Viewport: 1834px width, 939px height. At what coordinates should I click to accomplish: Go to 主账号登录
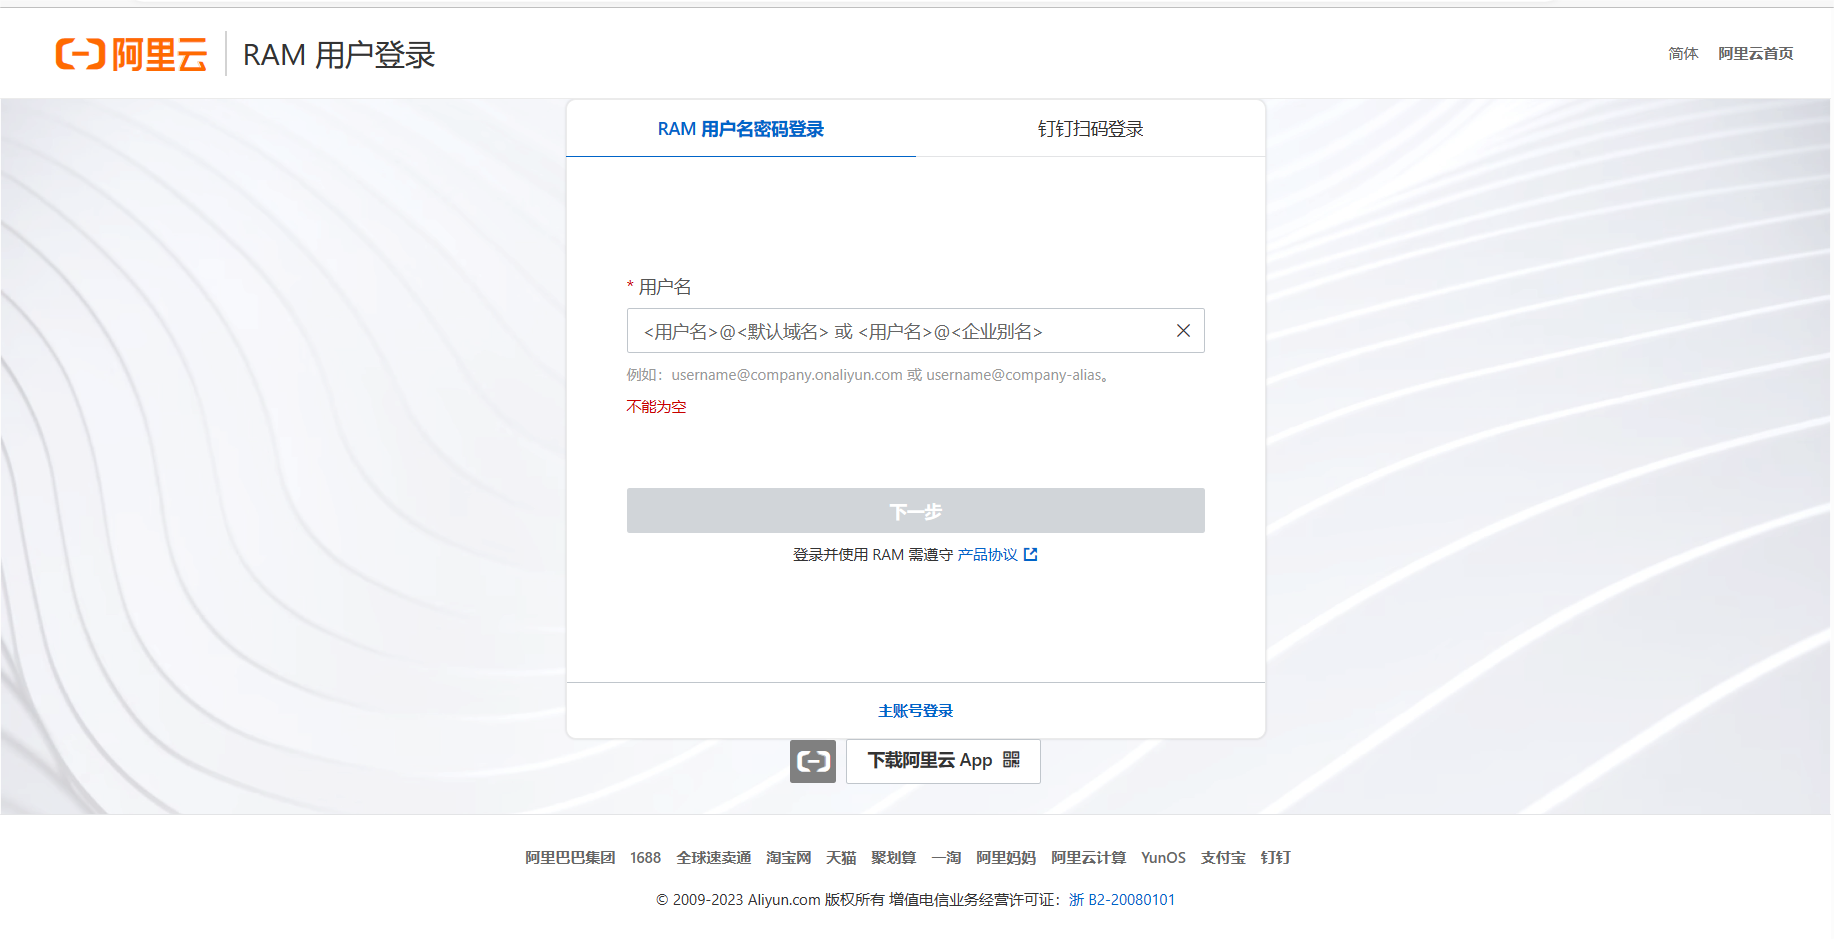click(916, 711)
